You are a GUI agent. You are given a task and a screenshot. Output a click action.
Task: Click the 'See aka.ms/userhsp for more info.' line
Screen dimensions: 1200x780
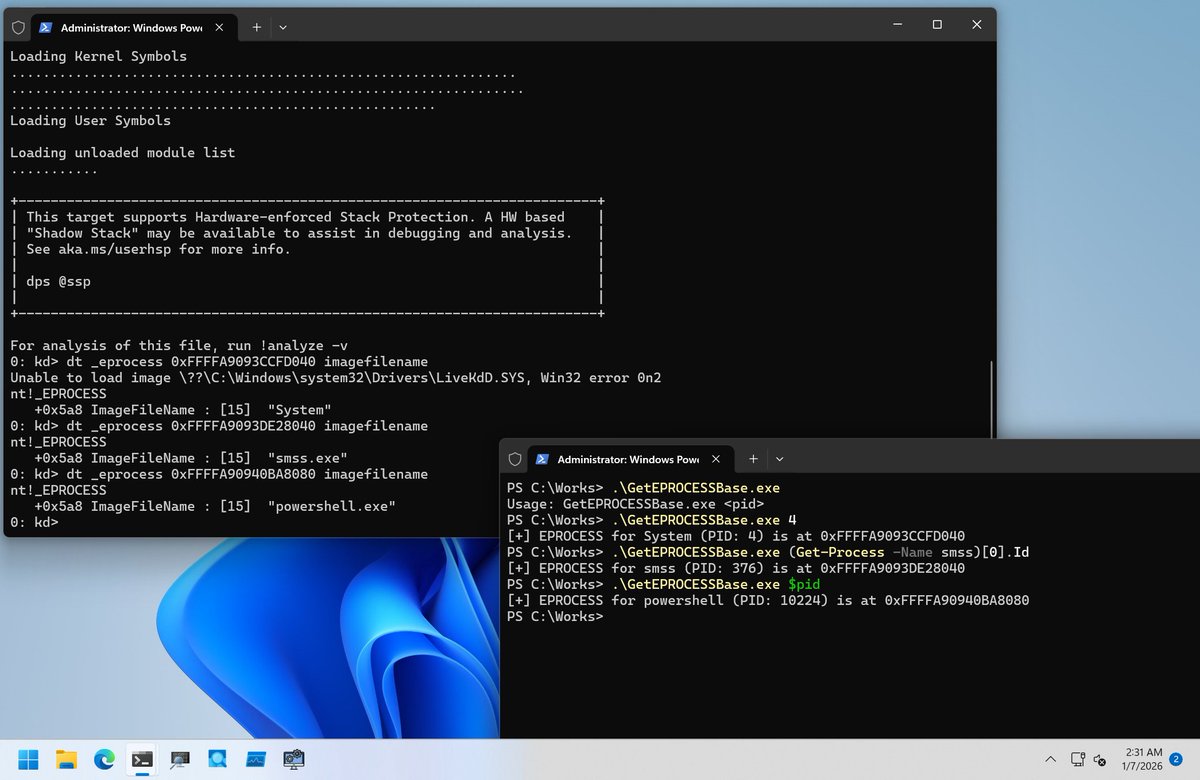pyautogui.click(x=158, y=249)
